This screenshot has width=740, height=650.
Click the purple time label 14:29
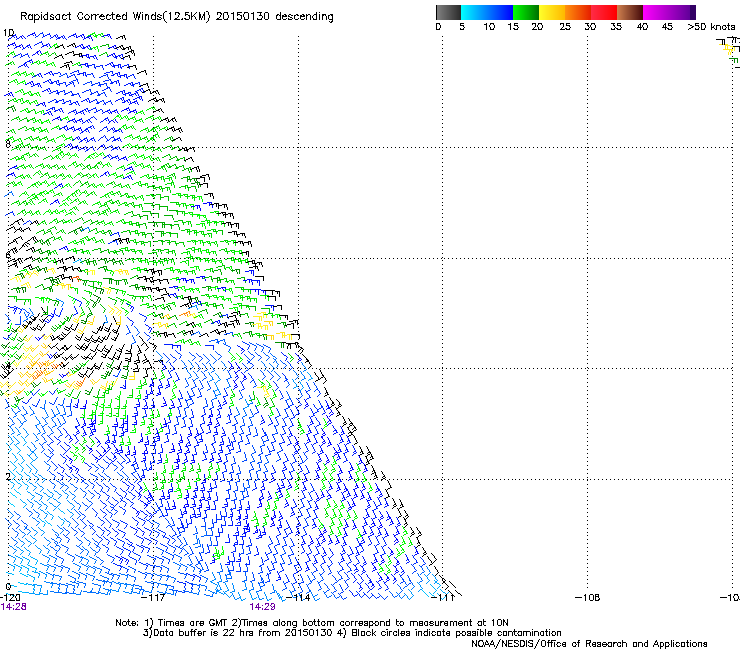(x=262, y=607)
